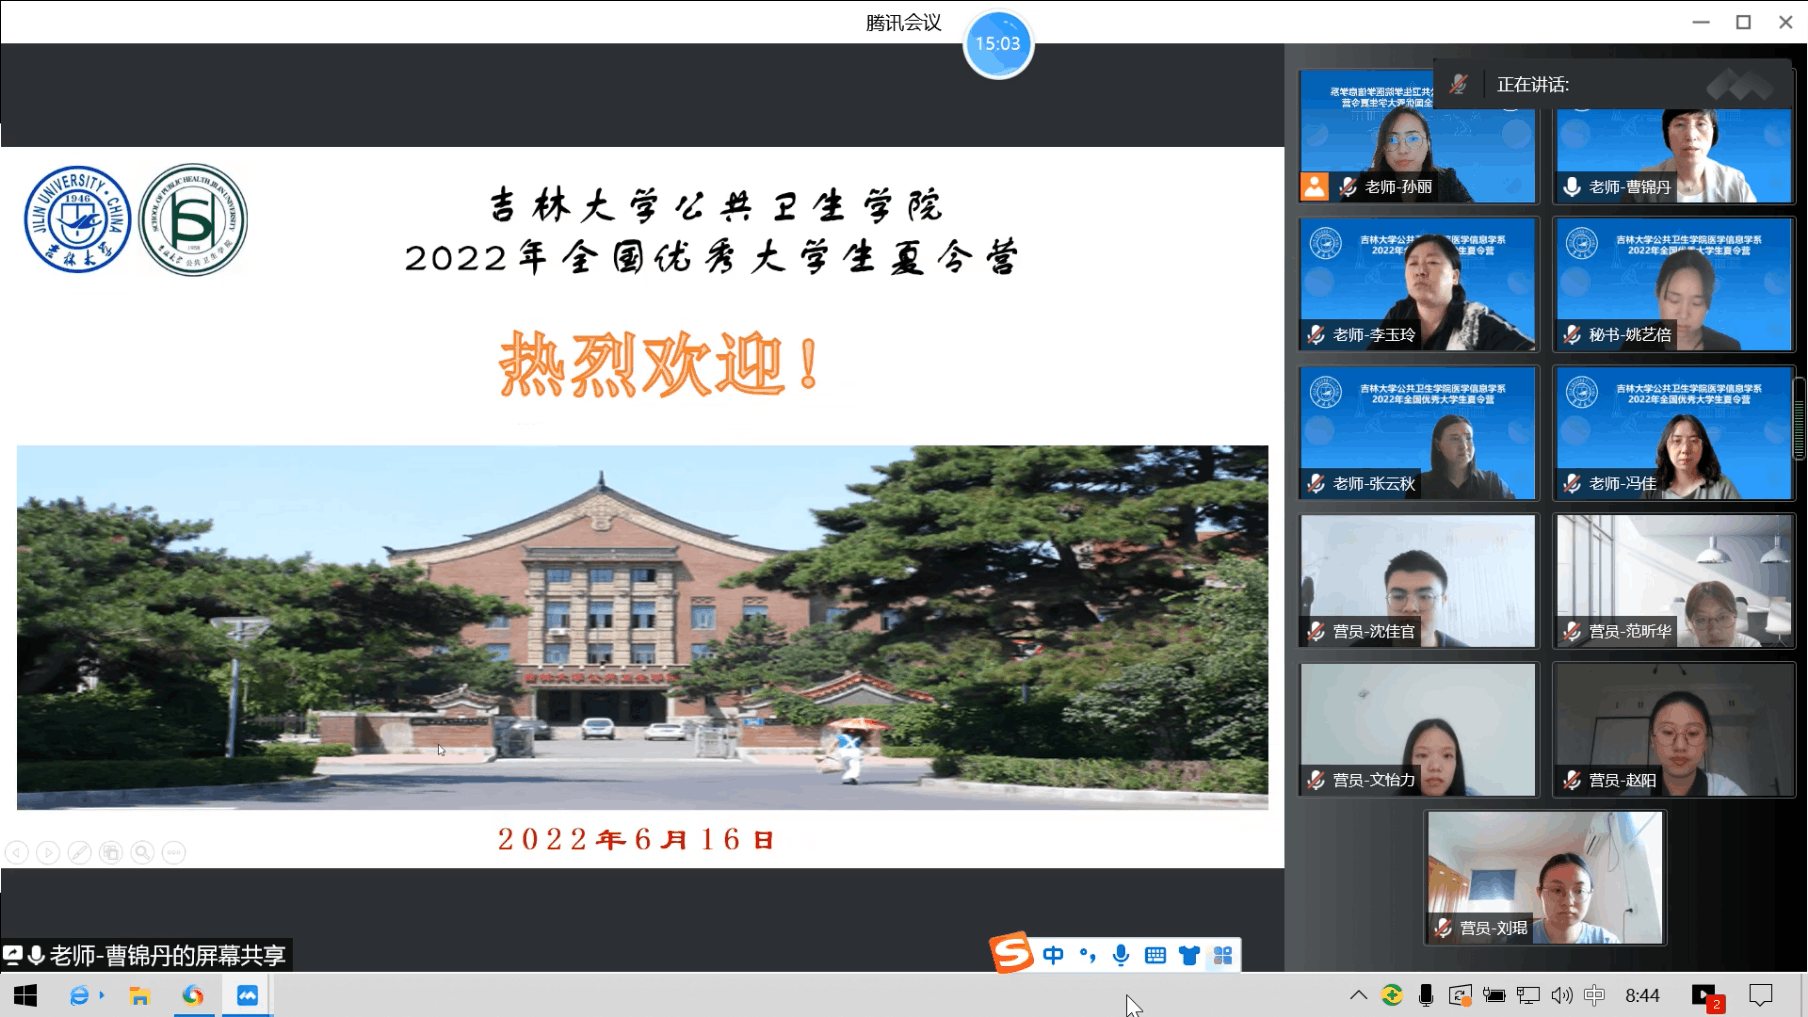Open slideshow more options (three dots)
This screenshot has width=1808, height=1017.
click(x=174, y=852)
